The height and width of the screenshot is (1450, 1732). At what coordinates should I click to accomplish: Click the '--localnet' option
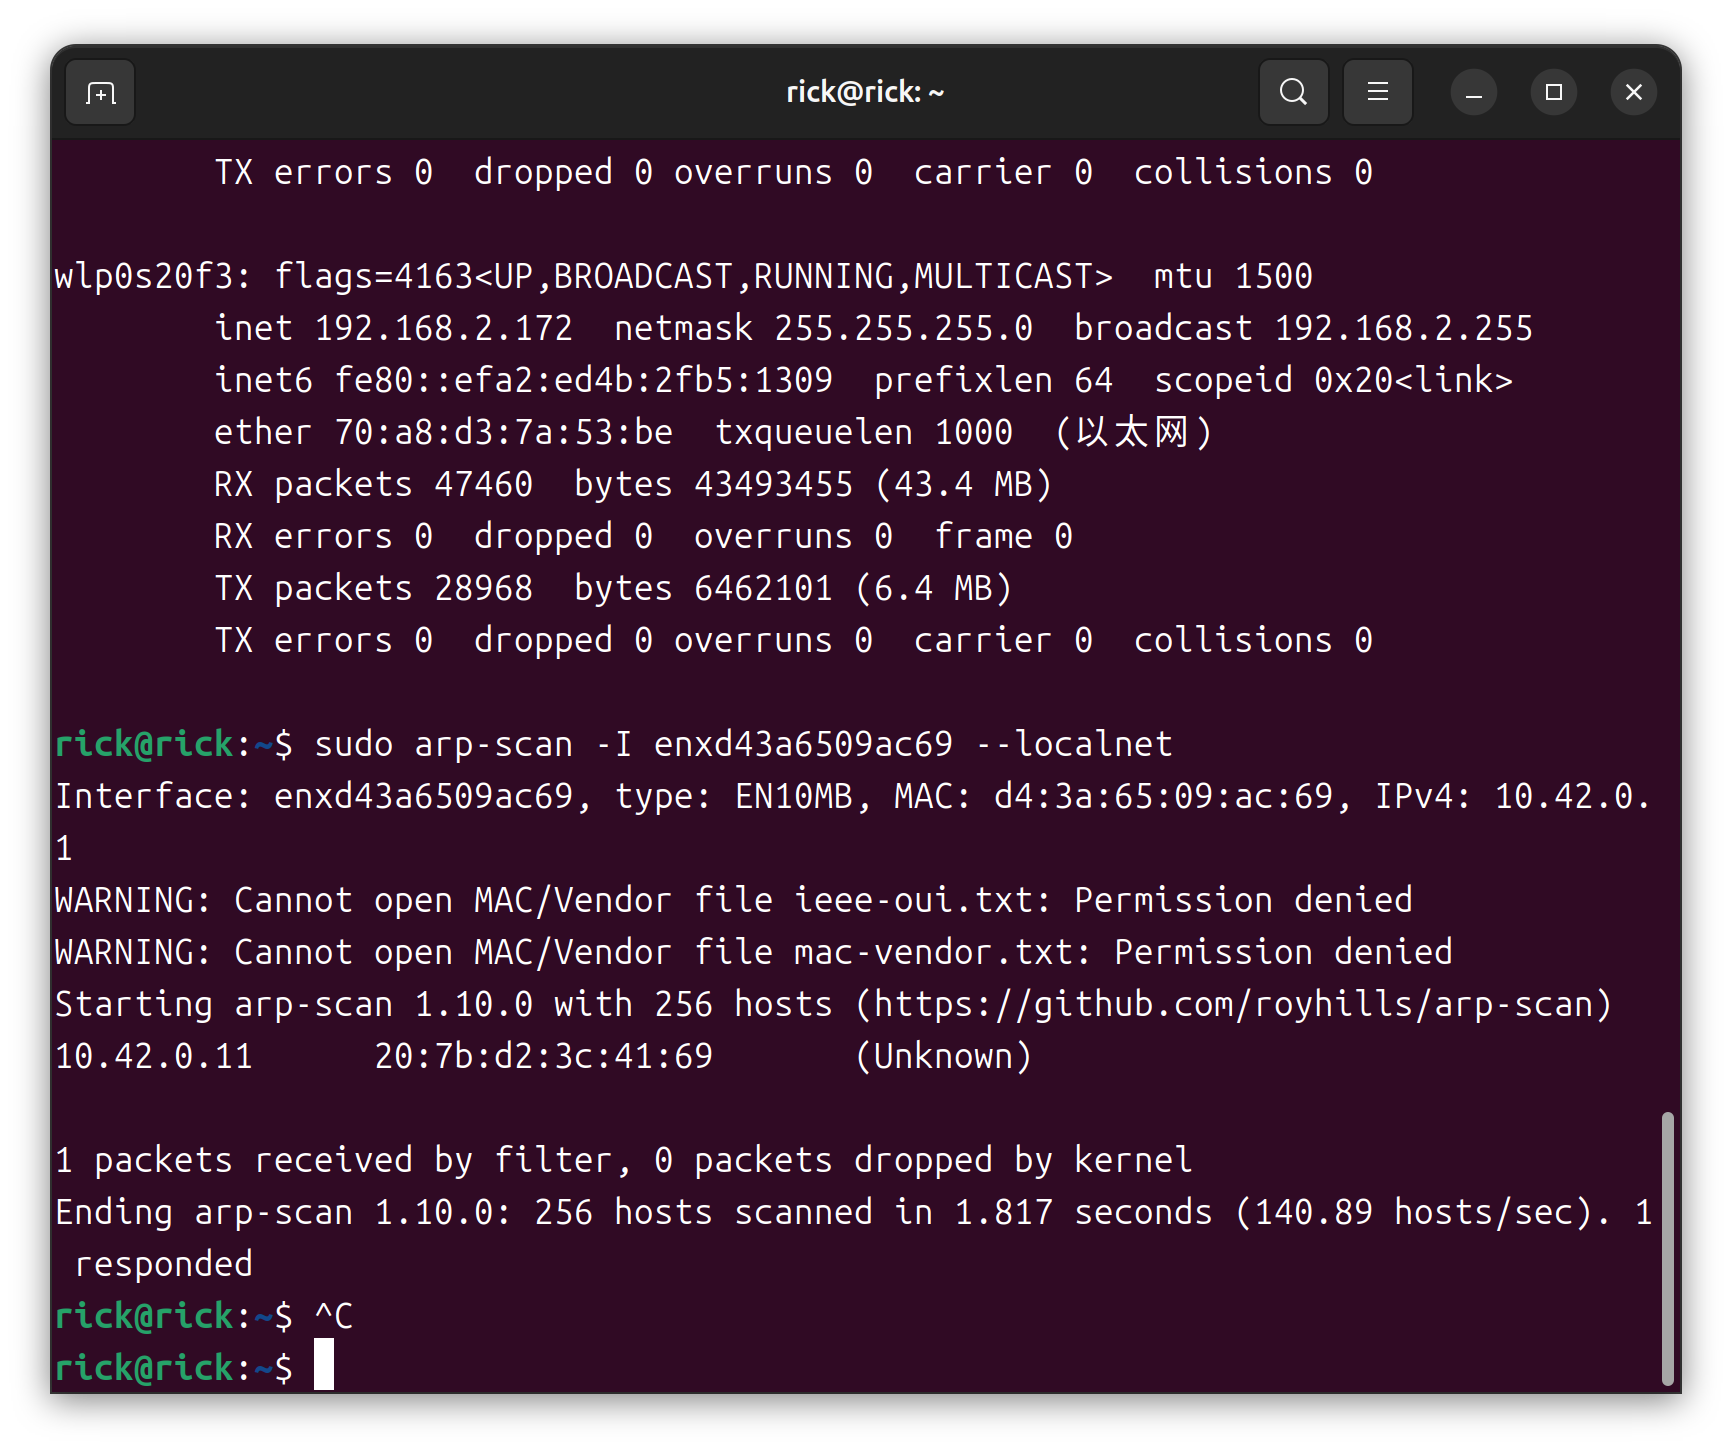click(x=1073, y=744)
